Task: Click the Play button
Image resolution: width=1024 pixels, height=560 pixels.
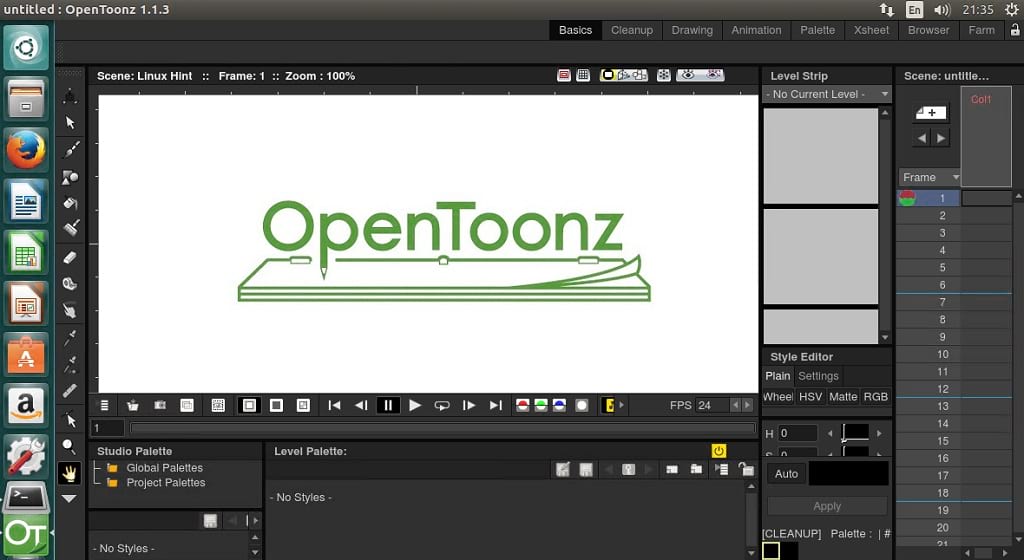Action: click(x=415, y=405)
